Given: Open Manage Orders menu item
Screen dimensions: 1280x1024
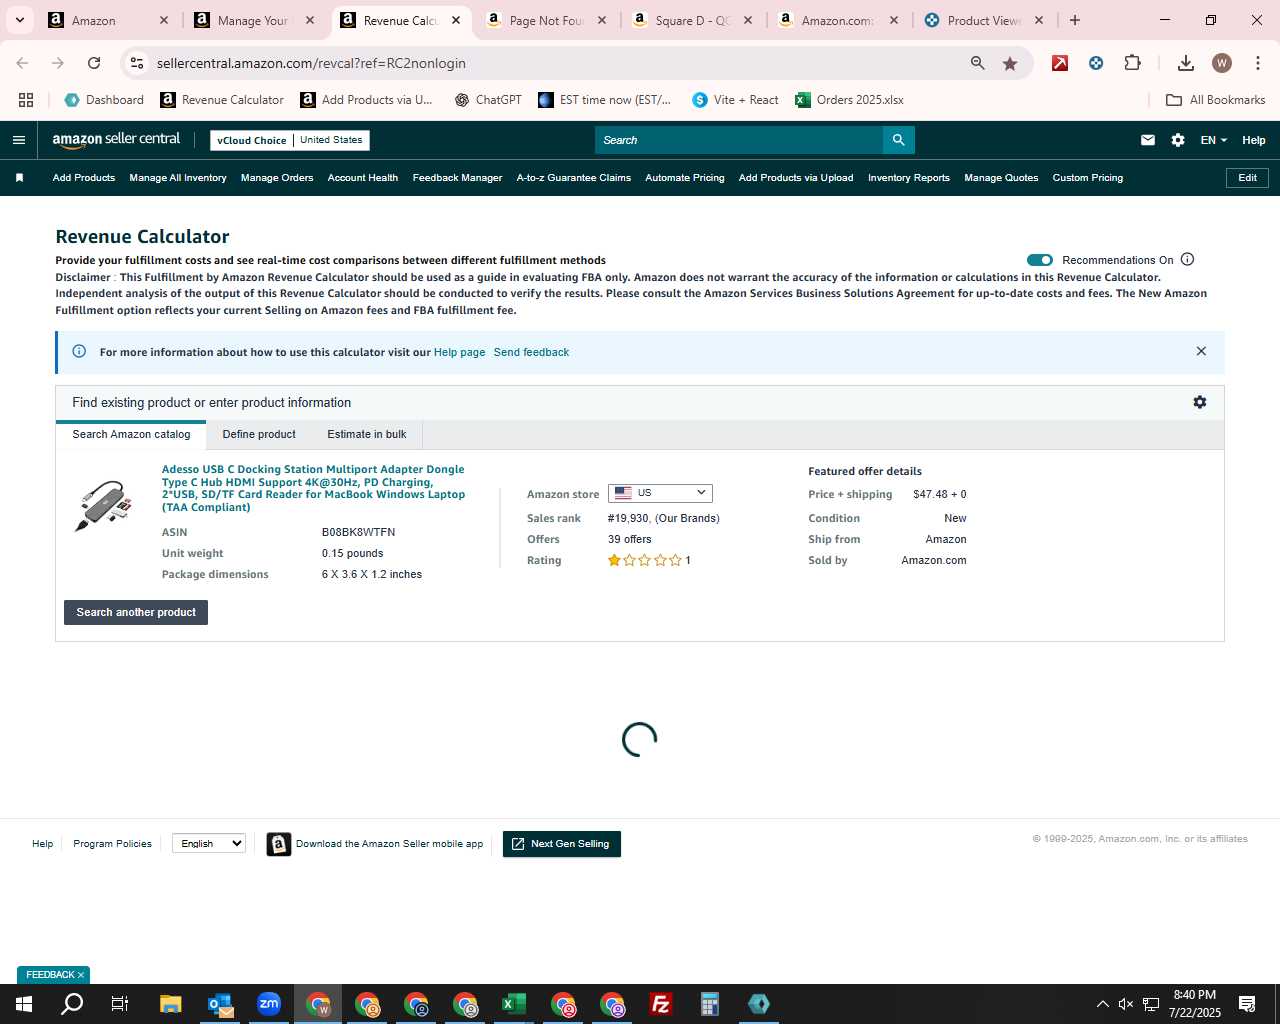Looking at the screenshot, I should click(277, 178).
